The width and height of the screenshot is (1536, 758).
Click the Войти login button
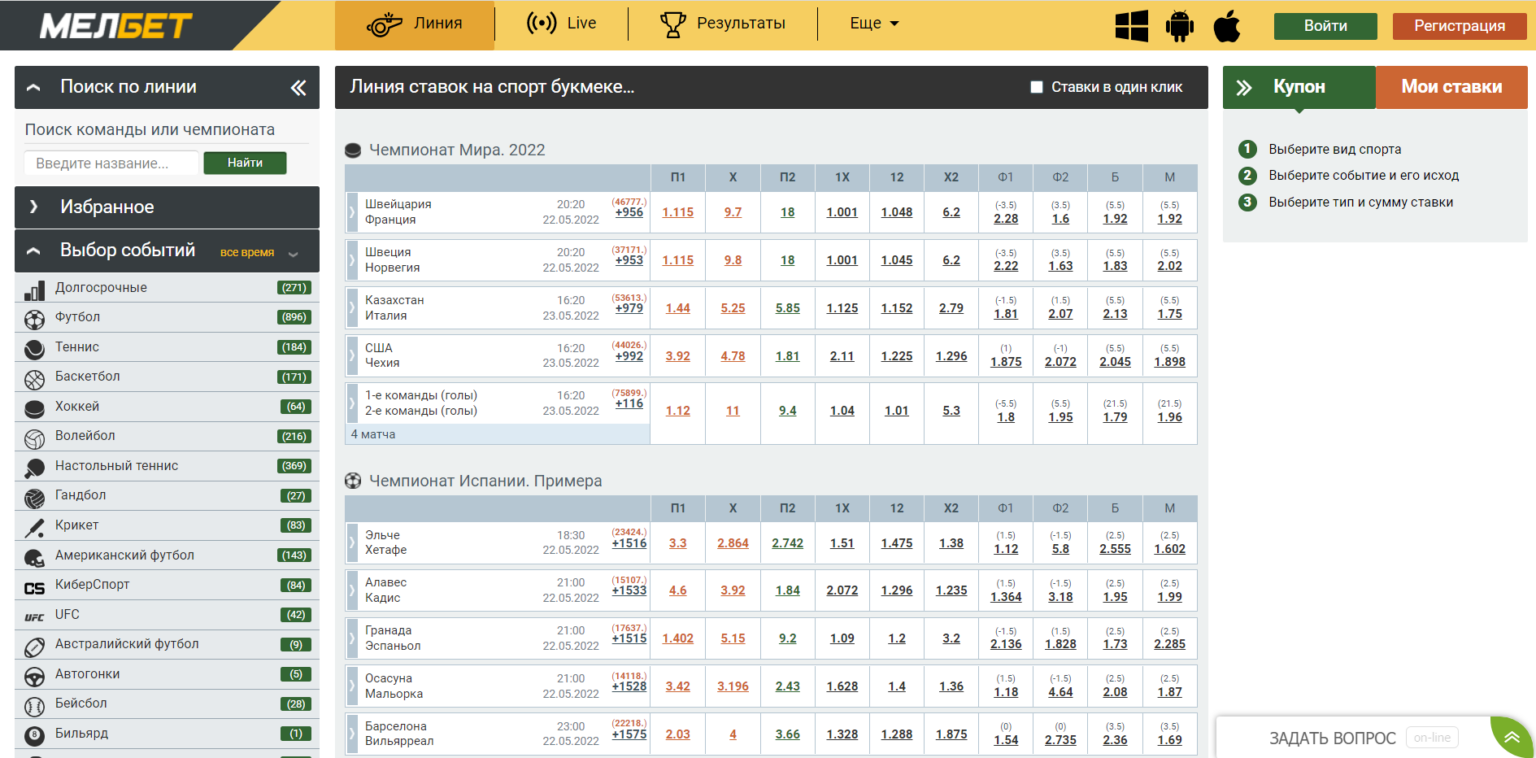point(1325,26)
